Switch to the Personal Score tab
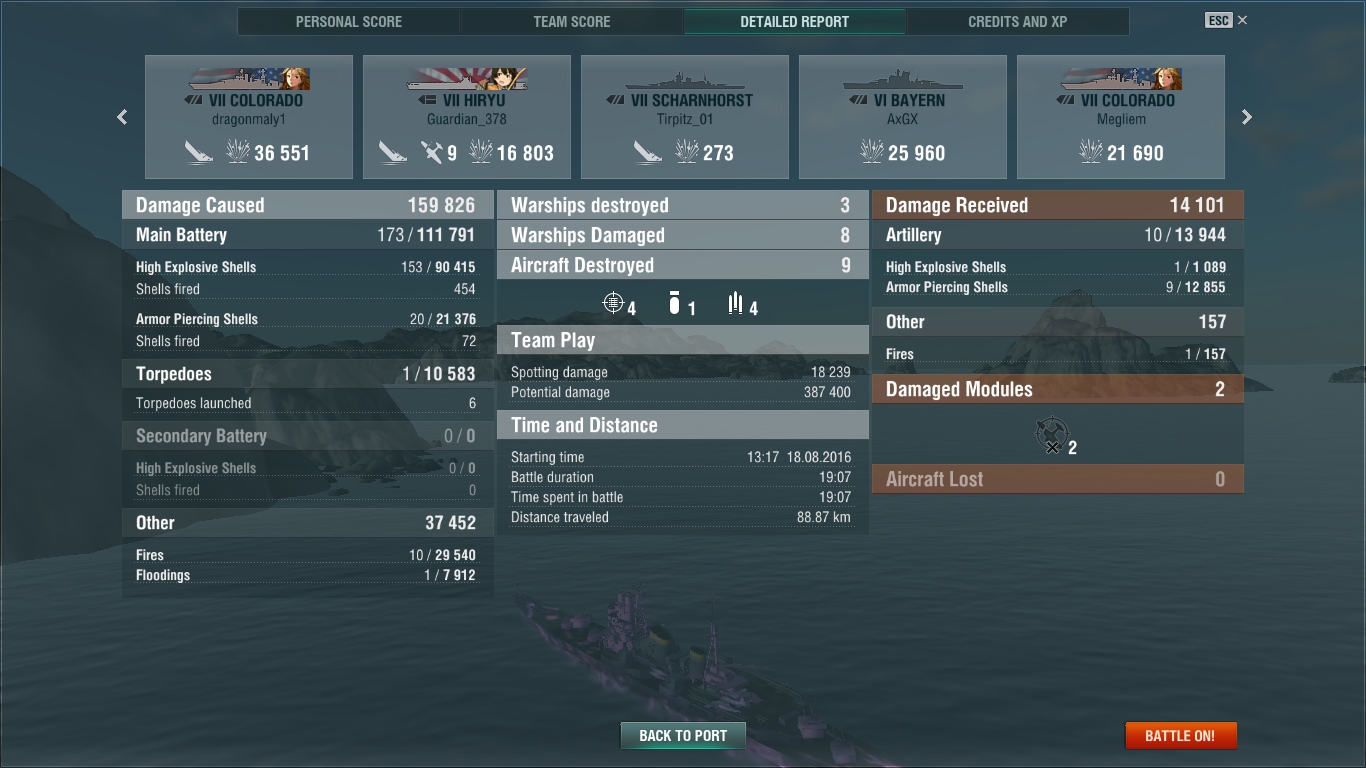The image size is (1366, 768). 349,21
